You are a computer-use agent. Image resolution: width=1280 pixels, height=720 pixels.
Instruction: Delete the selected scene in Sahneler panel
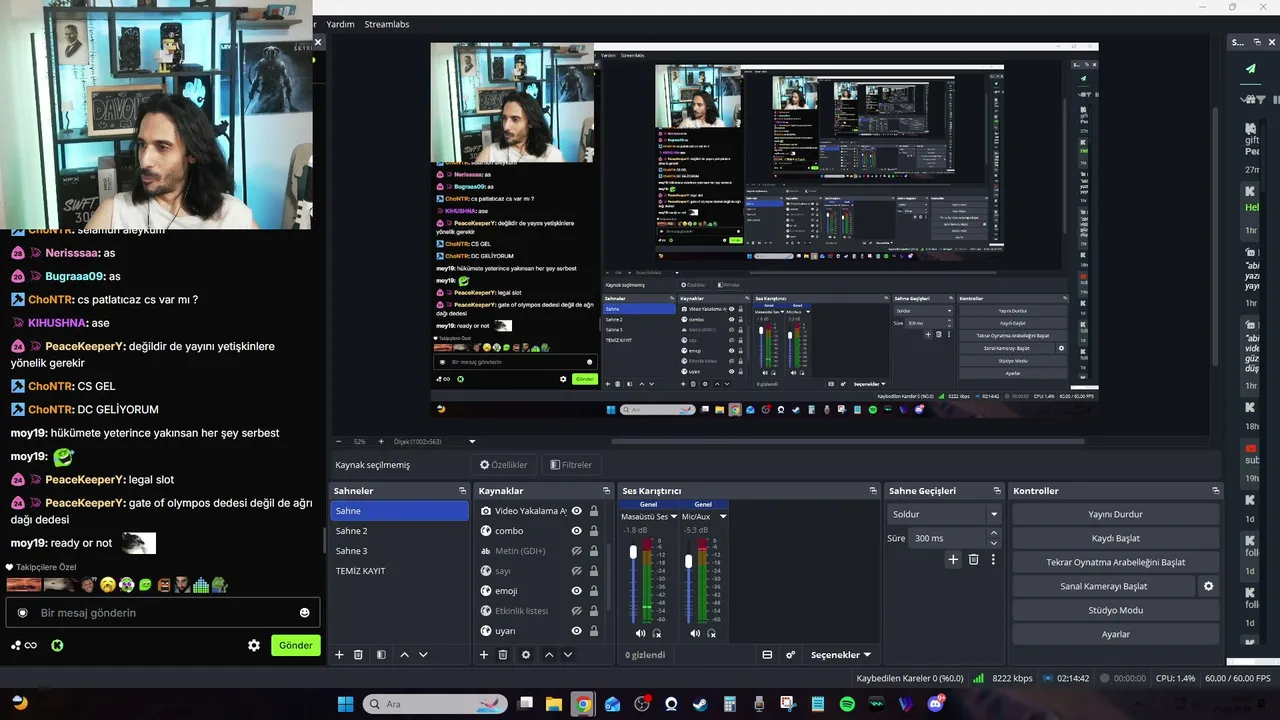[358, 655]
